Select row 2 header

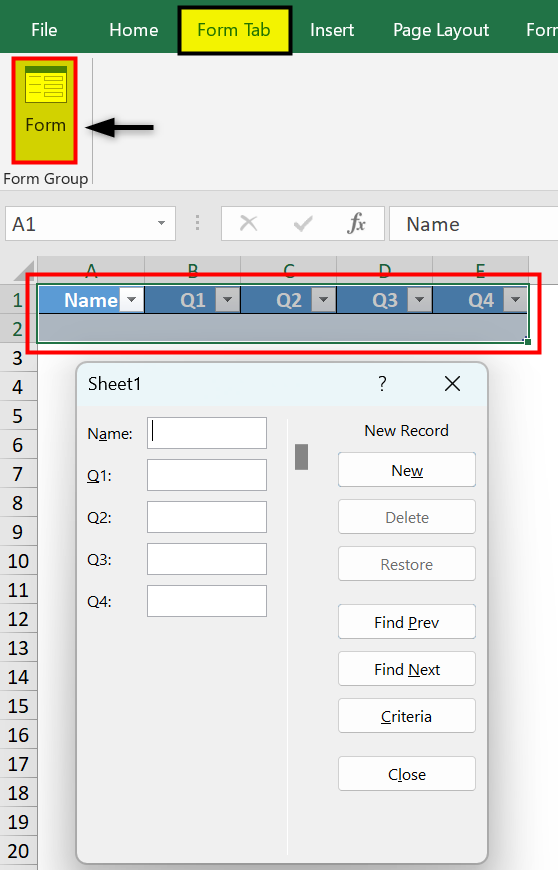point(18,329)
